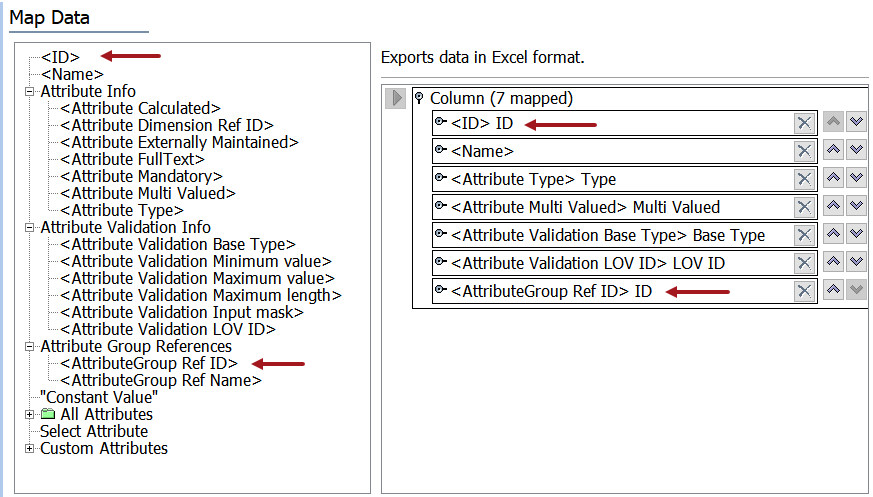Remove the <ID> ID mapped column
Viewport: 873px width, 497px height.
[803, 123]
